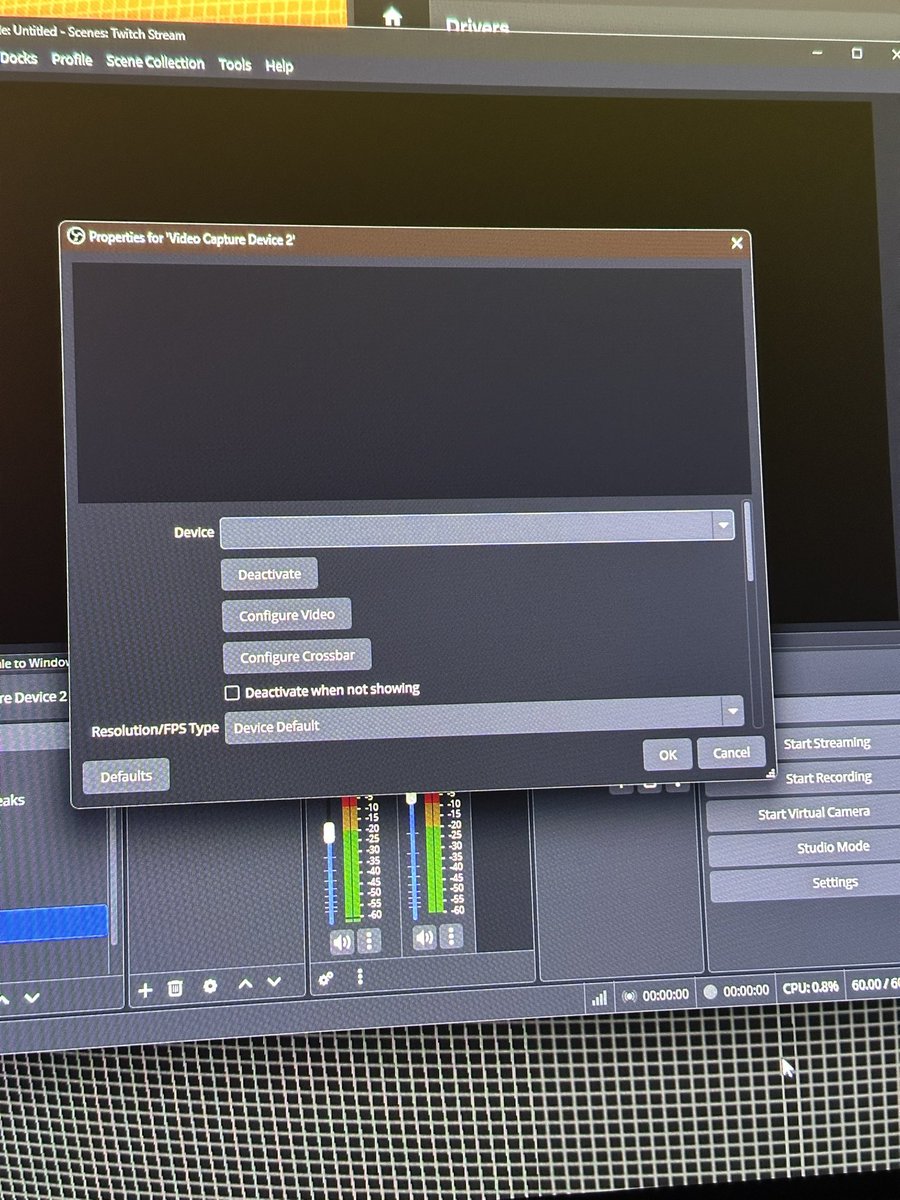The image size is (900, 1200).
Task: Open the Help menu
Action: coord(279,66)
